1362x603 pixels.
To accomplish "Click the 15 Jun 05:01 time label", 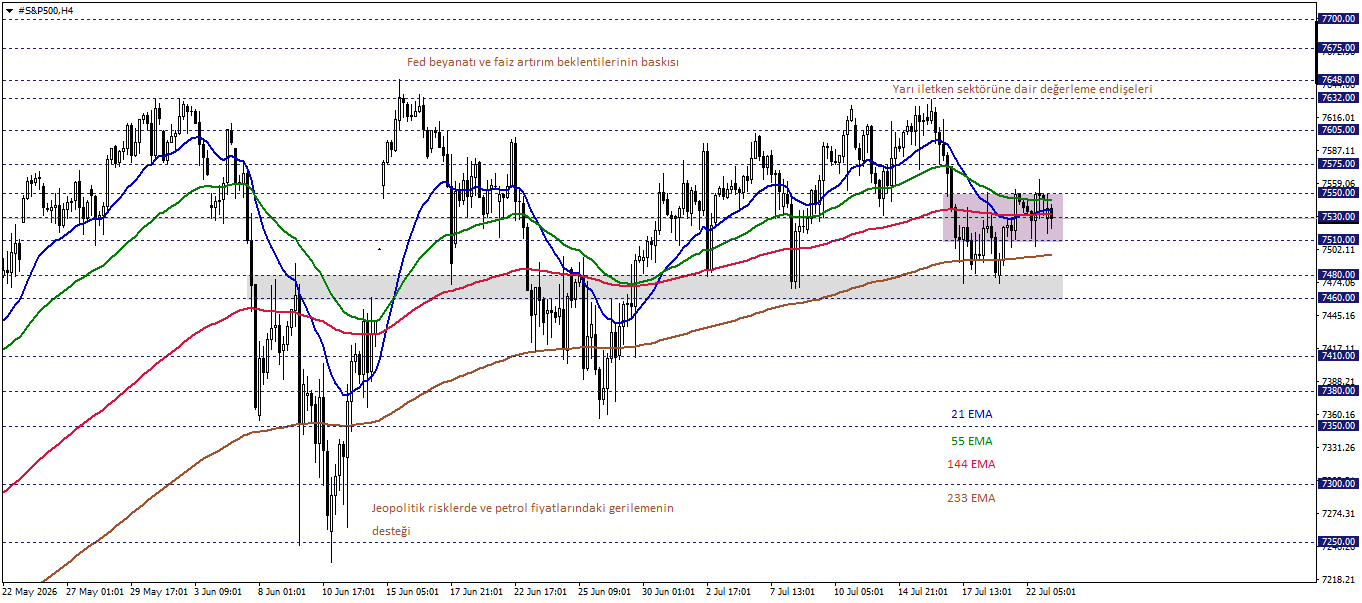I will click(x=413, y=592).
